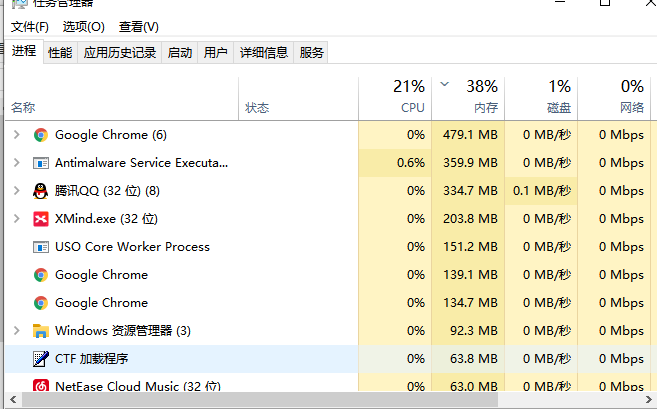Click the Google Chrome (6) process icon

pyautogui.click(x=41, y=135)
